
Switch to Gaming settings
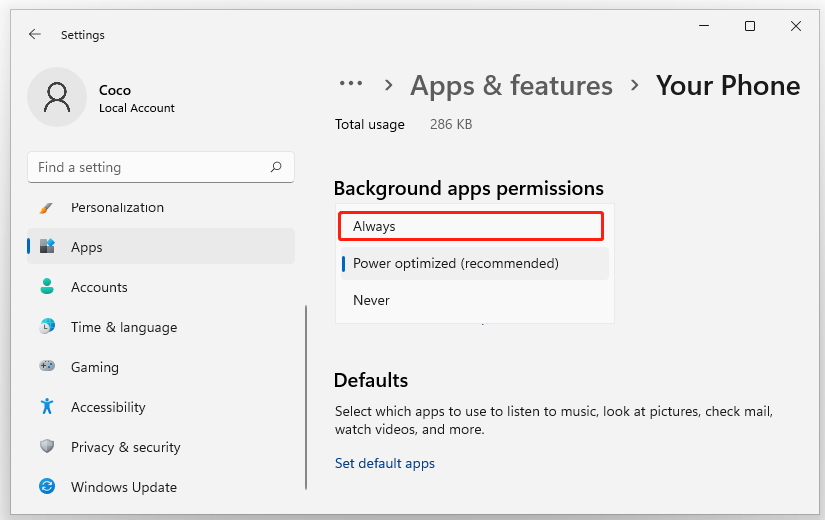[160, 367]
